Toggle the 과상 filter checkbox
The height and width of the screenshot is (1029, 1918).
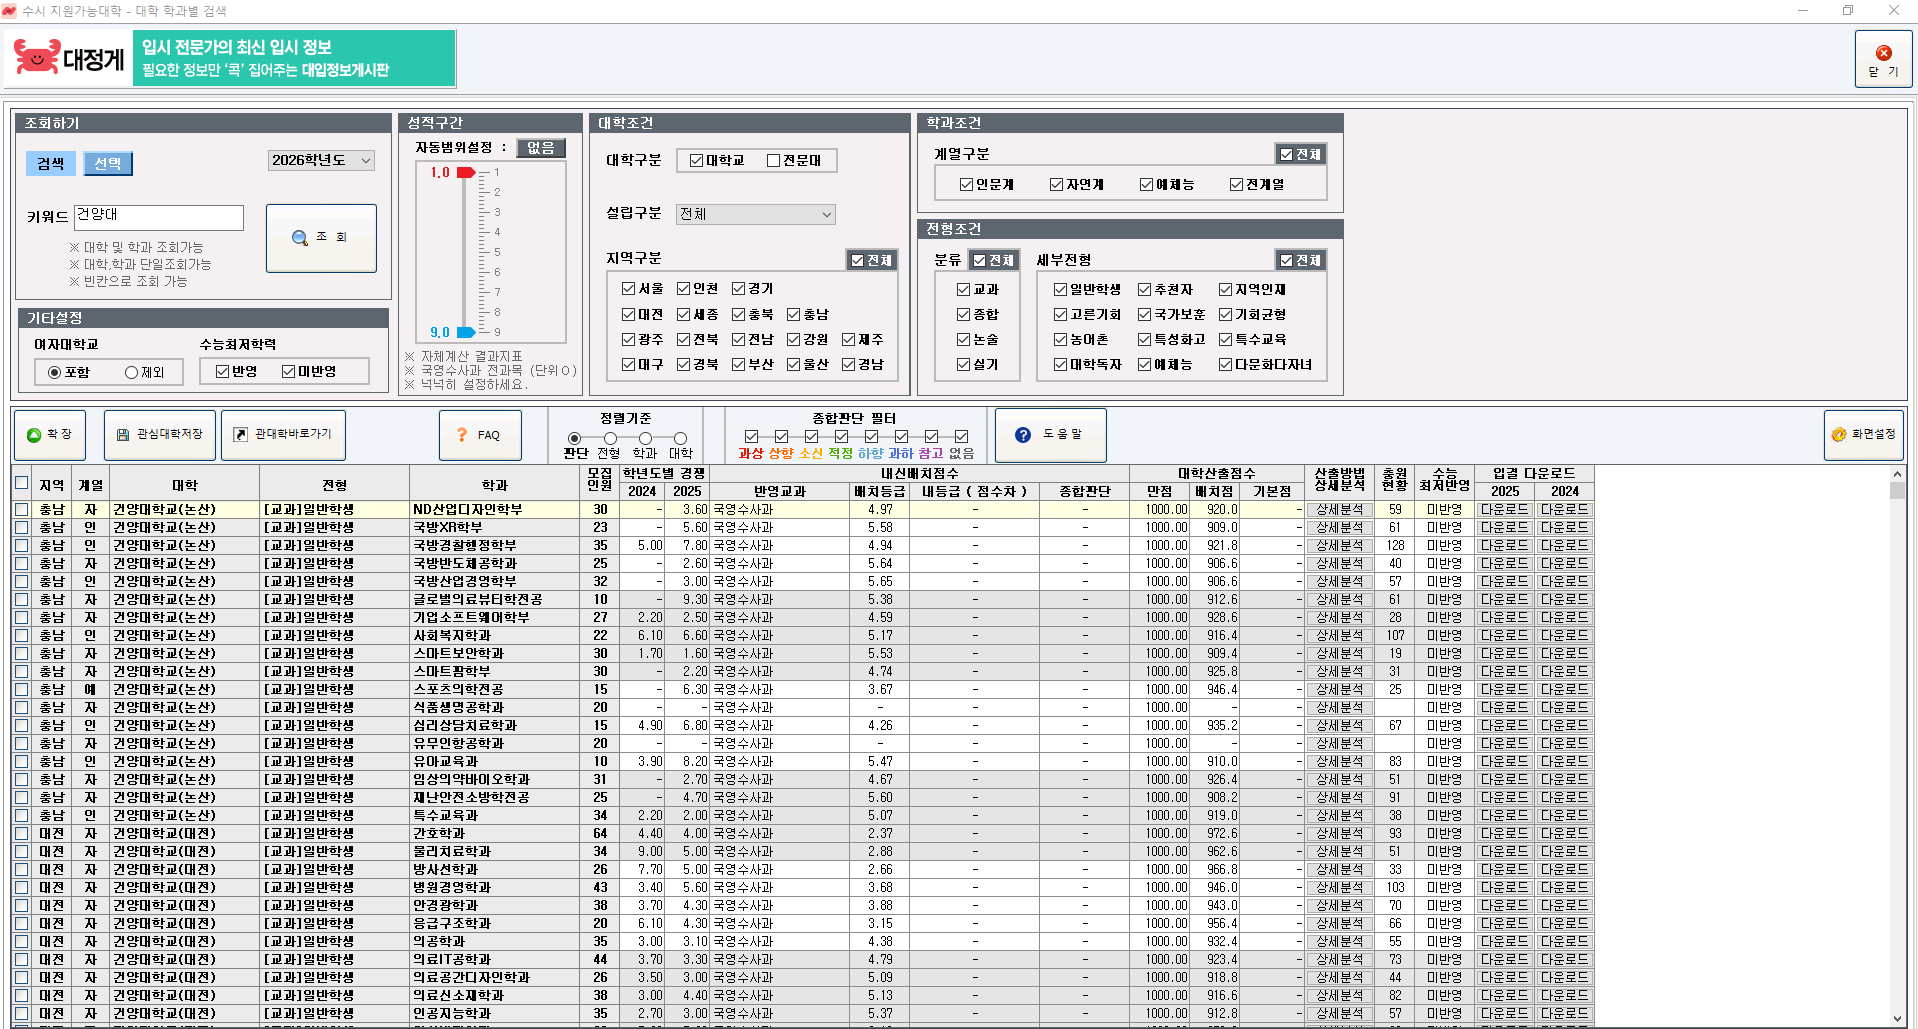[x=751, y=436]
